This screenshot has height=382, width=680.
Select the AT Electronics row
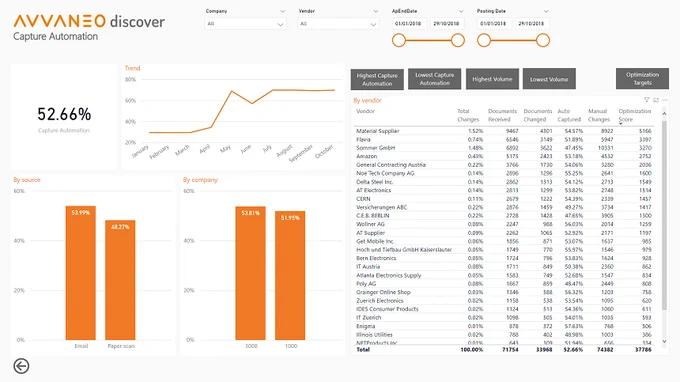[x=504, y=190]
